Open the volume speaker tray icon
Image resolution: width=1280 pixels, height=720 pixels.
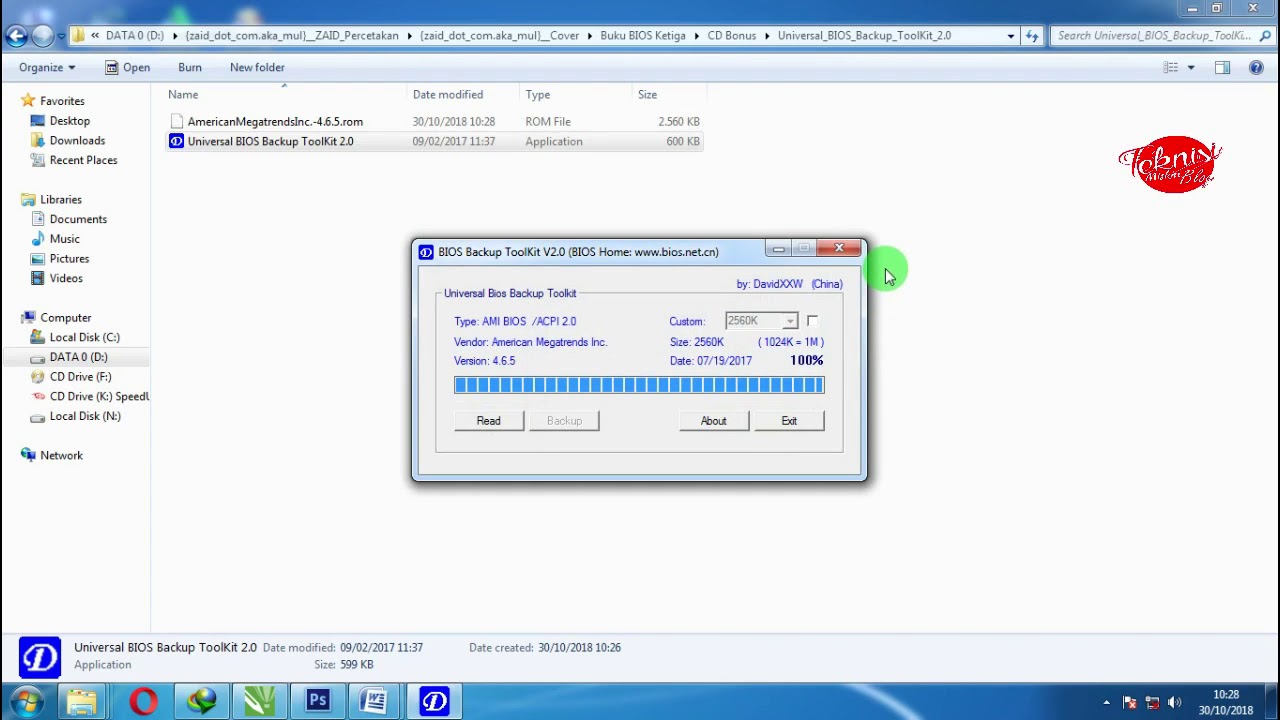click(x=1174, y=702)
